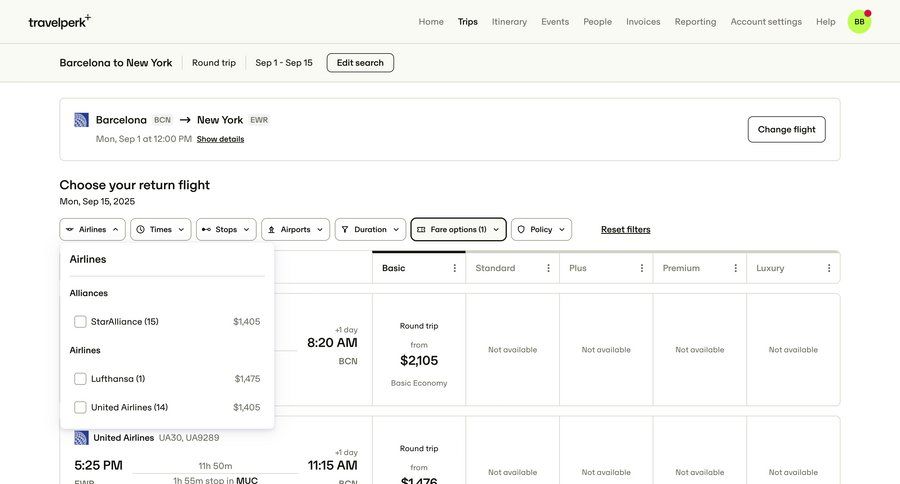Image resolution: width=900 pixels, height=484 pixels.
Task: Open Premium column three-dot options
Action: [735, 268]
